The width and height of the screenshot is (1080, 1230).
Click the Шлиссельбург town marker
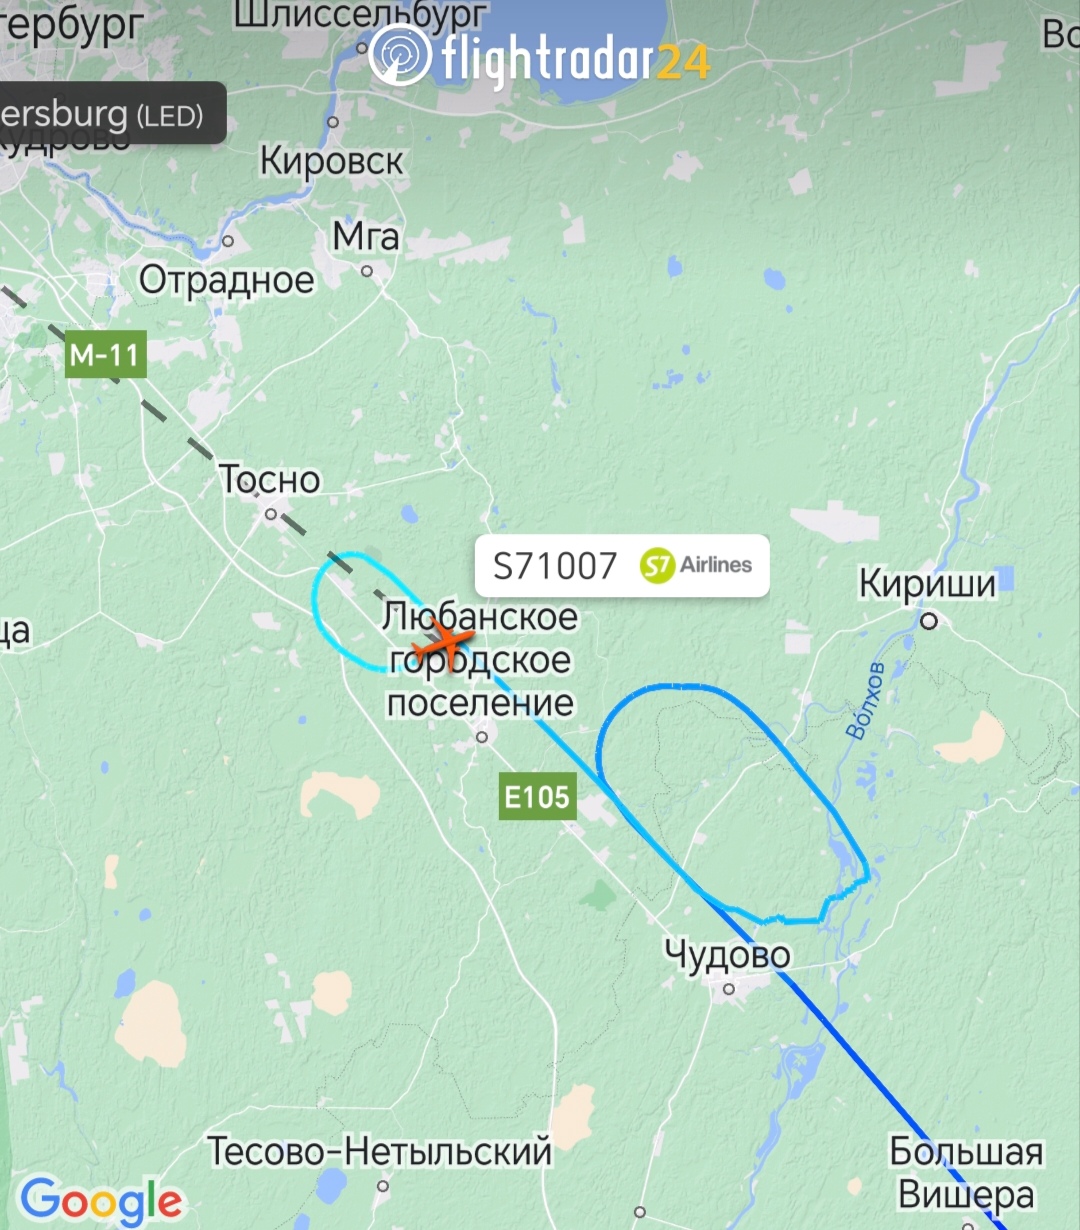362,47
